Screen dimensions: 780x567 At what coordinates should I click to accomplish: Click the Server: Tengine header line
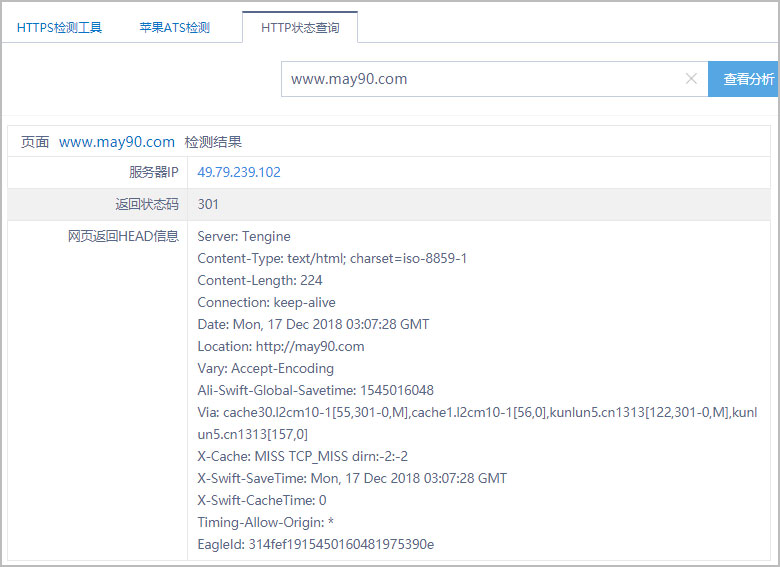244,236
